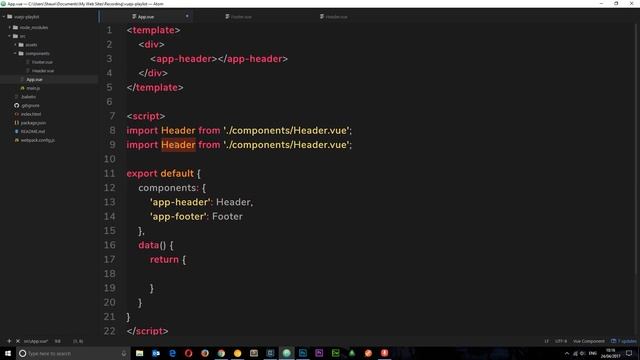This screenshot has height=360, width=640.
Task: Click the opening template tag on line 1
Action: tap(153, 30)
